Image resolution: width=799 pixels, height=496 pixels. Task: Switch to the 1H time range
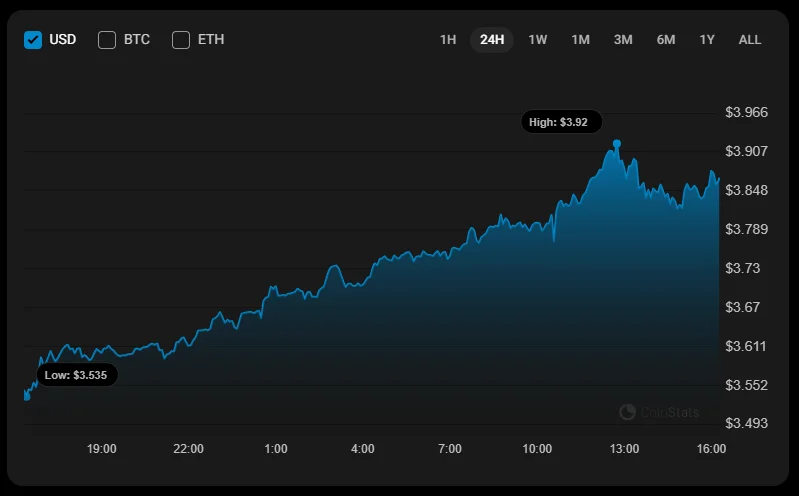pyautogui.click(x=448, y=40)
